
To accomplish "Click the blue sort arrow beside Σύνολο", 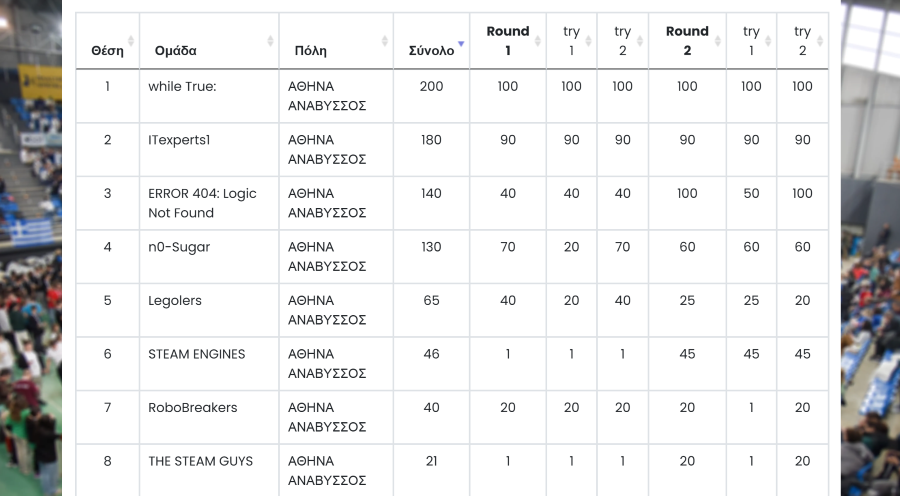I will point(460,43).
